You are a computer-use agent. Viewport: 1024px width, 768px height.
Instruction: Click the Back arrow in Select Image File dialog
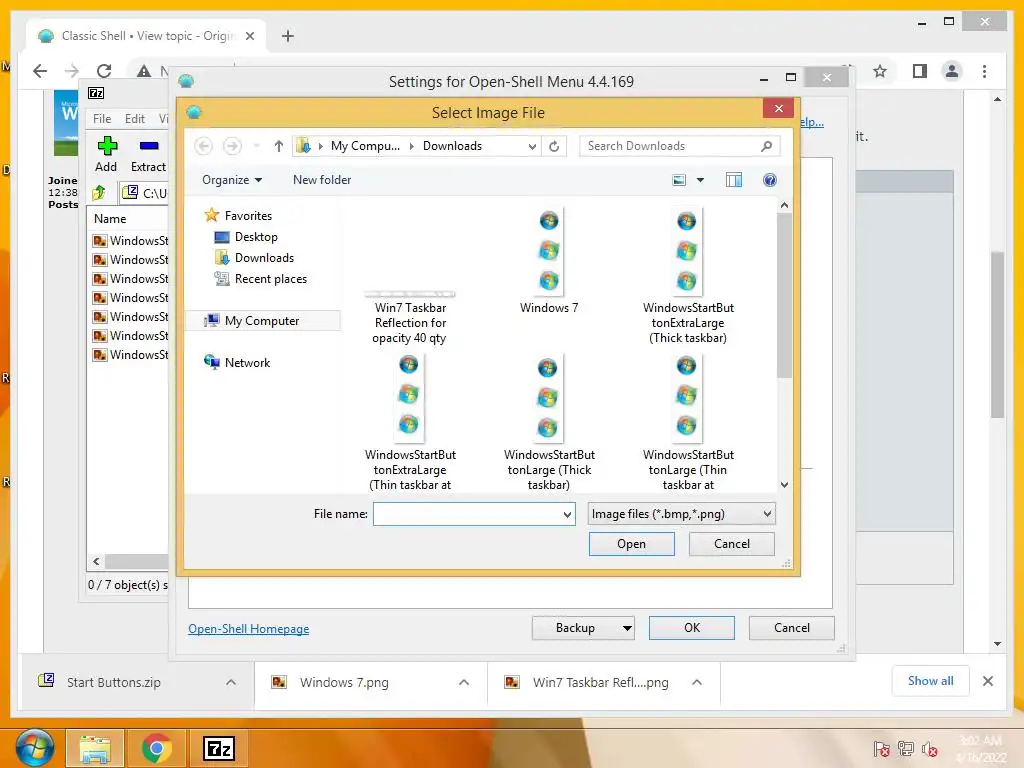click(204, 146)
